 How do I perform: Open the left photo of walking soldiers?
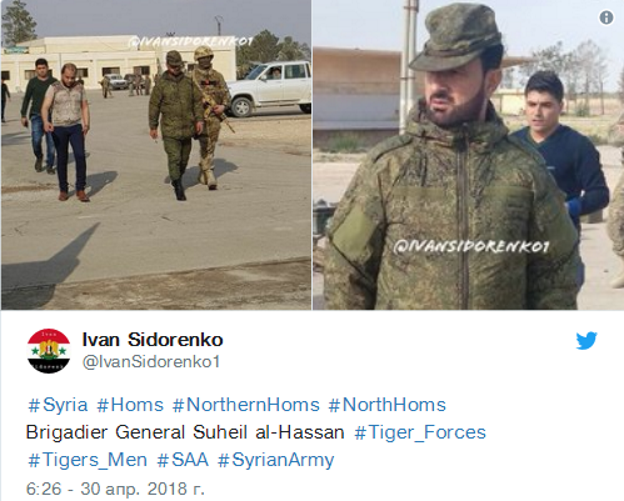[x=156, y=155]
